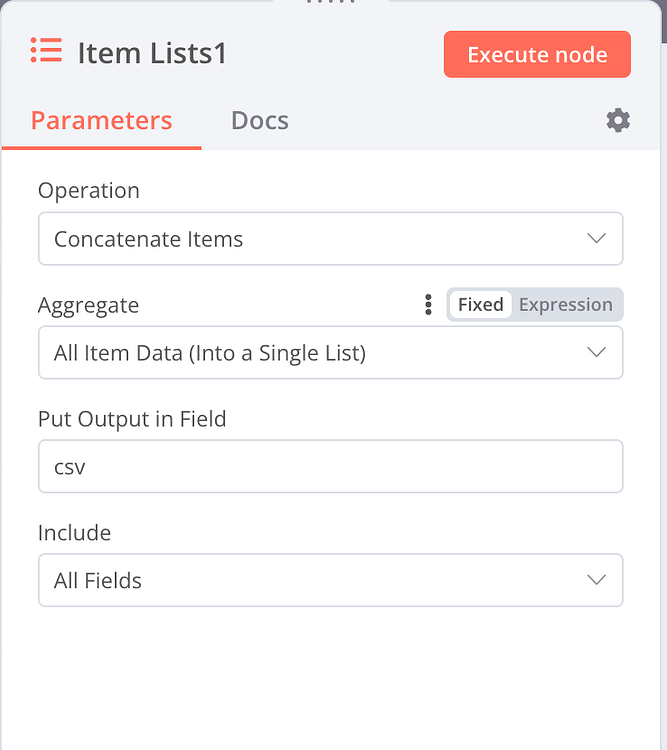Click the chevron arrow in Include field
The width and height of the screenshot is (667, 750).
[x=596, y=580]
